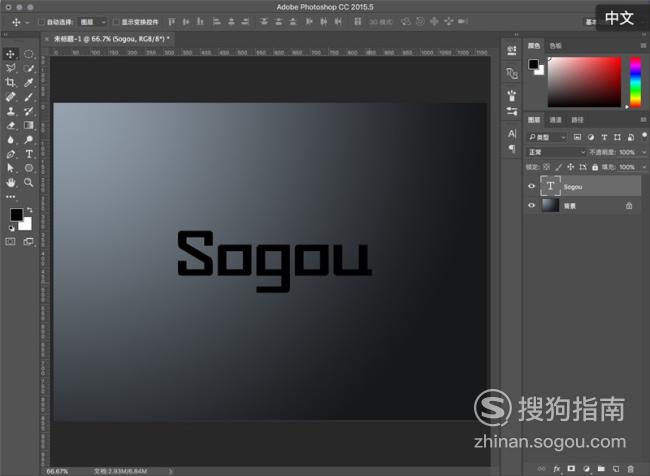Image resolution: width=650 pixels, height=476 pixels.
Task: Add layer style fx button
Action: coord(556,469)
